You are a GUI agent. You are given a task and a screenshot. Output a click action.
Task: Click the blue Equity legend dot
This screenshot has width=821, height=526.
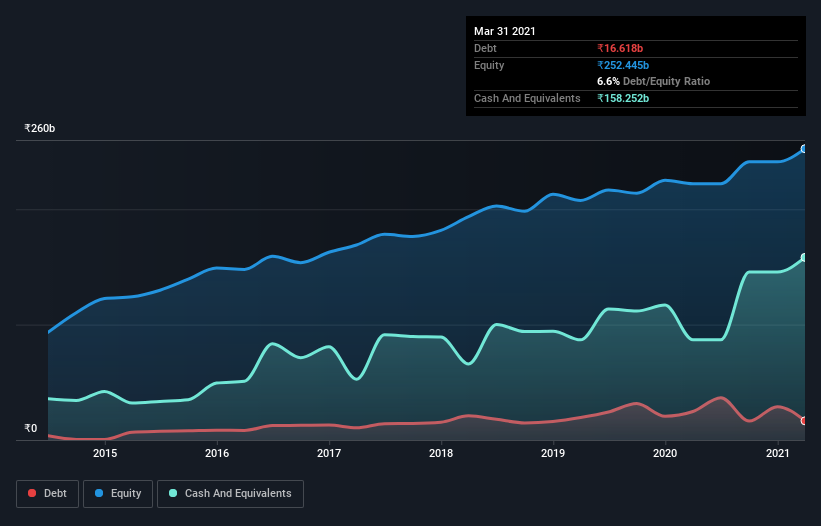click(99, 493)
